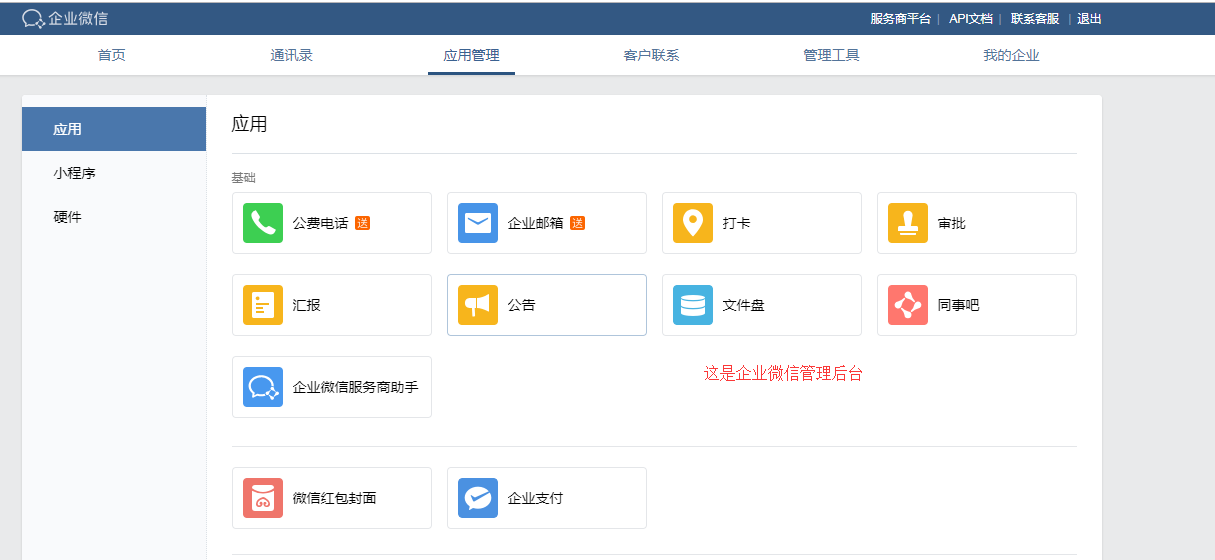Click the green 公费电话 phone icon
1215x560 pixels.
263,223
